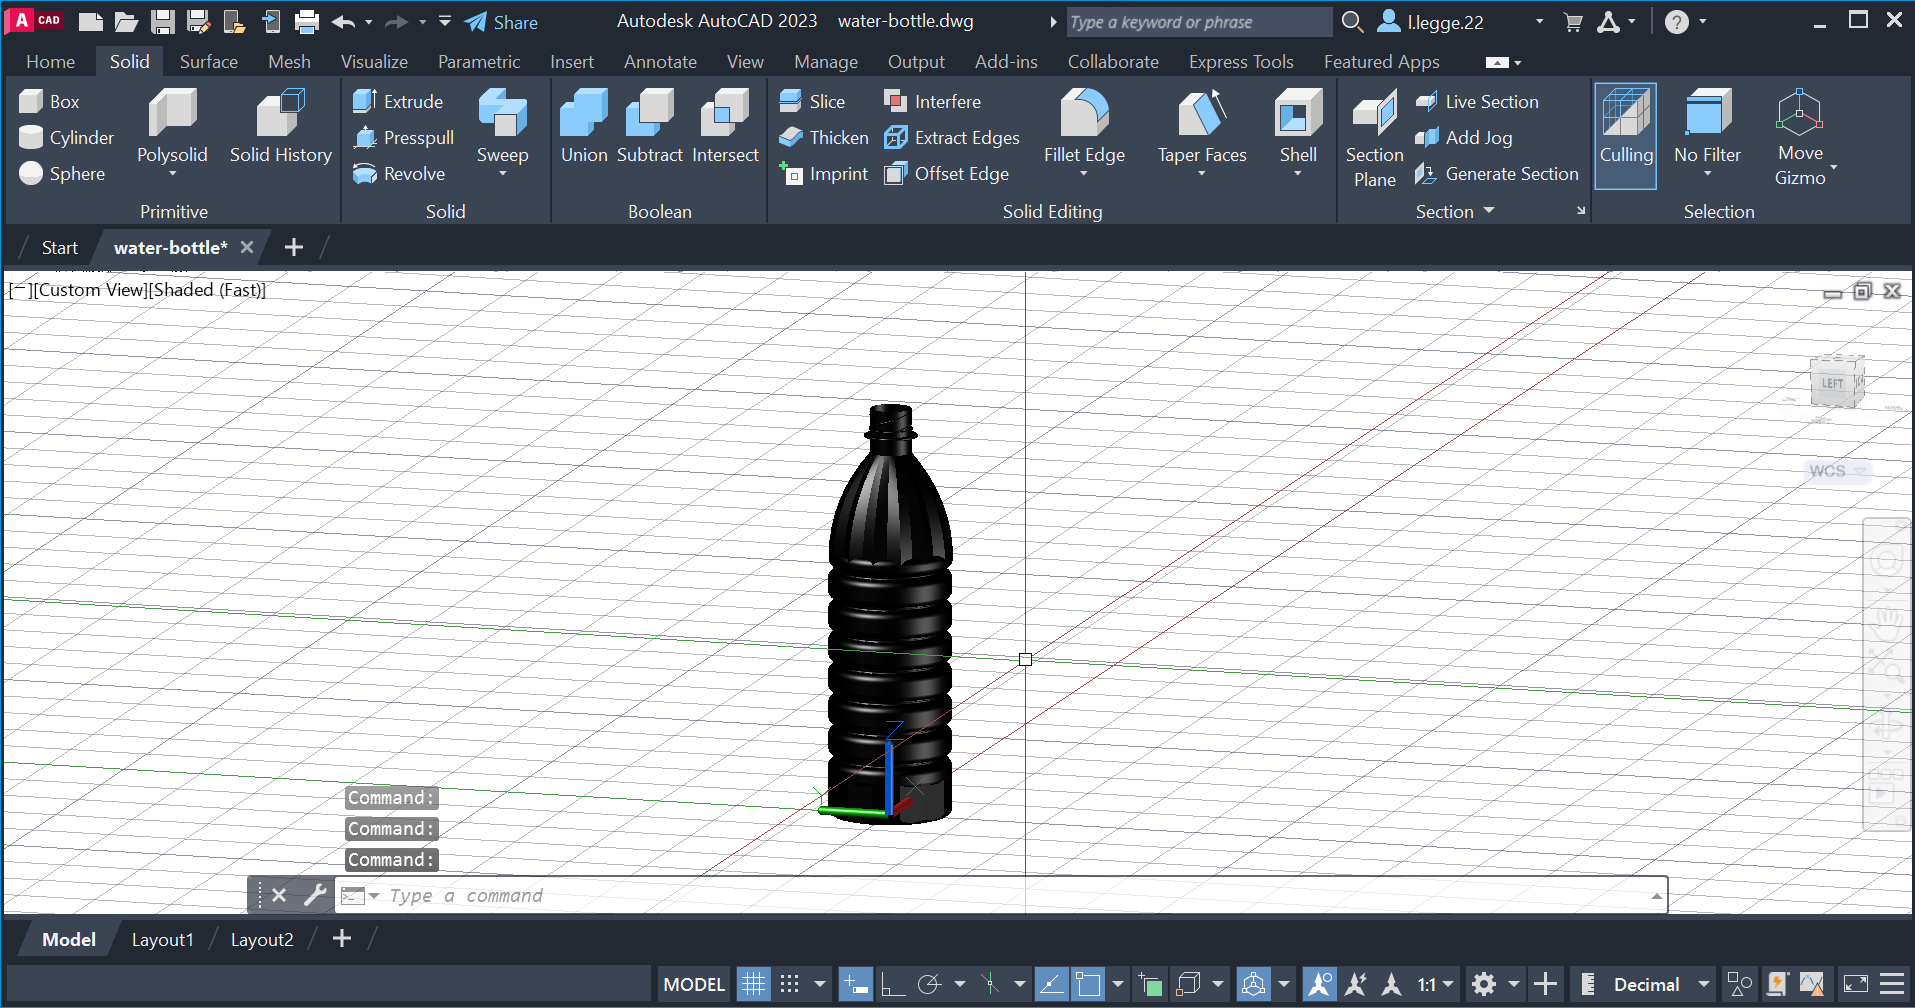The width and height of the screenshot is (1915, 1008).
Task: Toggle 2D object snap in status bar
Action: [x=1088, y=984]
